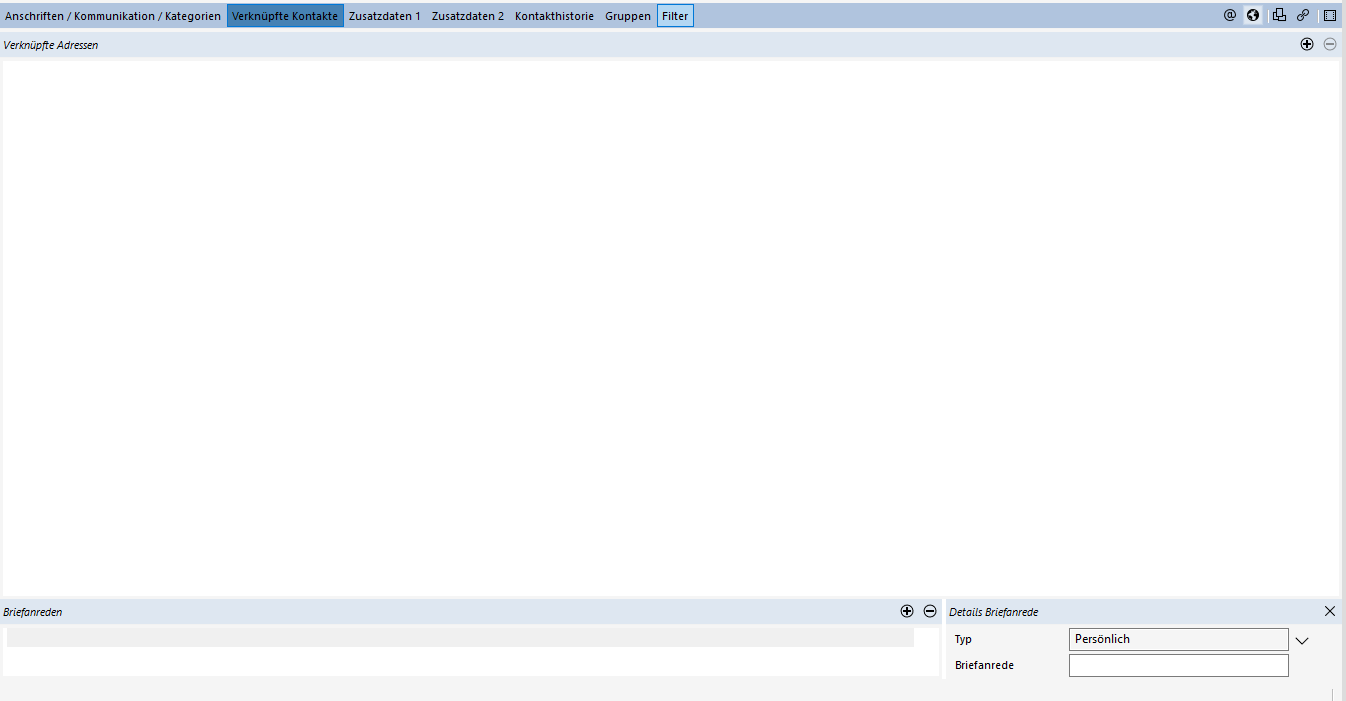Switch to the Zusatzdaten 1 tab
1346x701 pixels.
(385, 16)
